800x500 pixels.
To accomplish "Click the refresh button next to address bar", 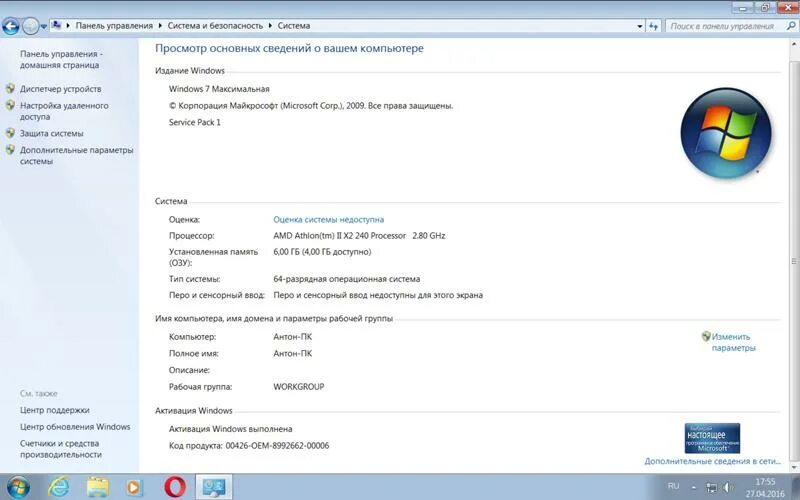I will (654, 26).
